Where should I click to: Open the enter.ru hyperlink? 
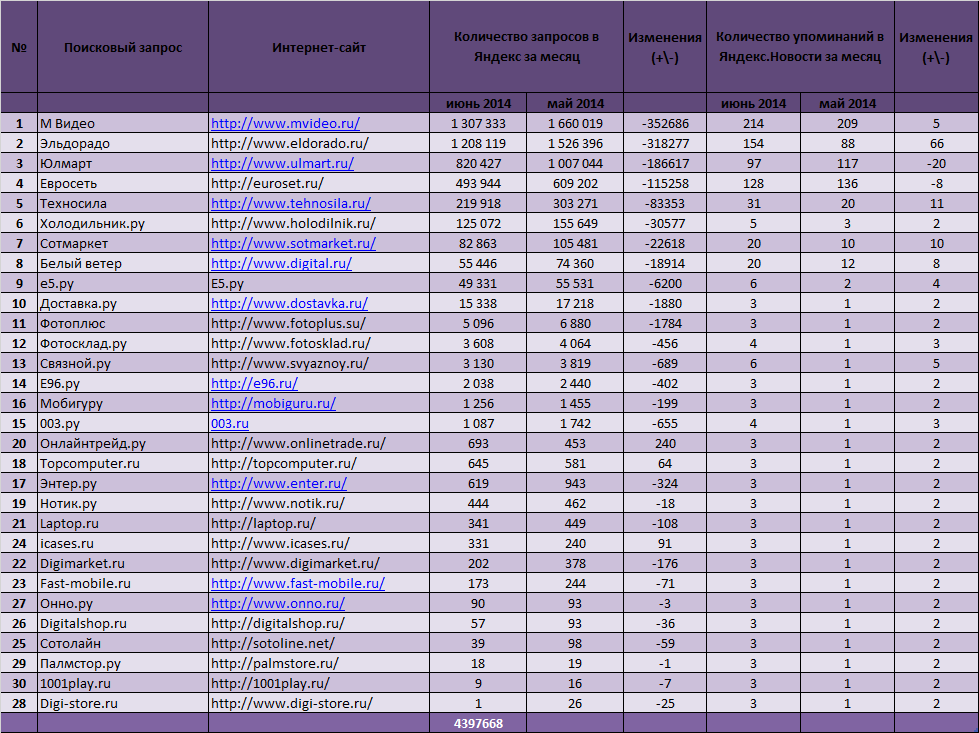[279, 484]
